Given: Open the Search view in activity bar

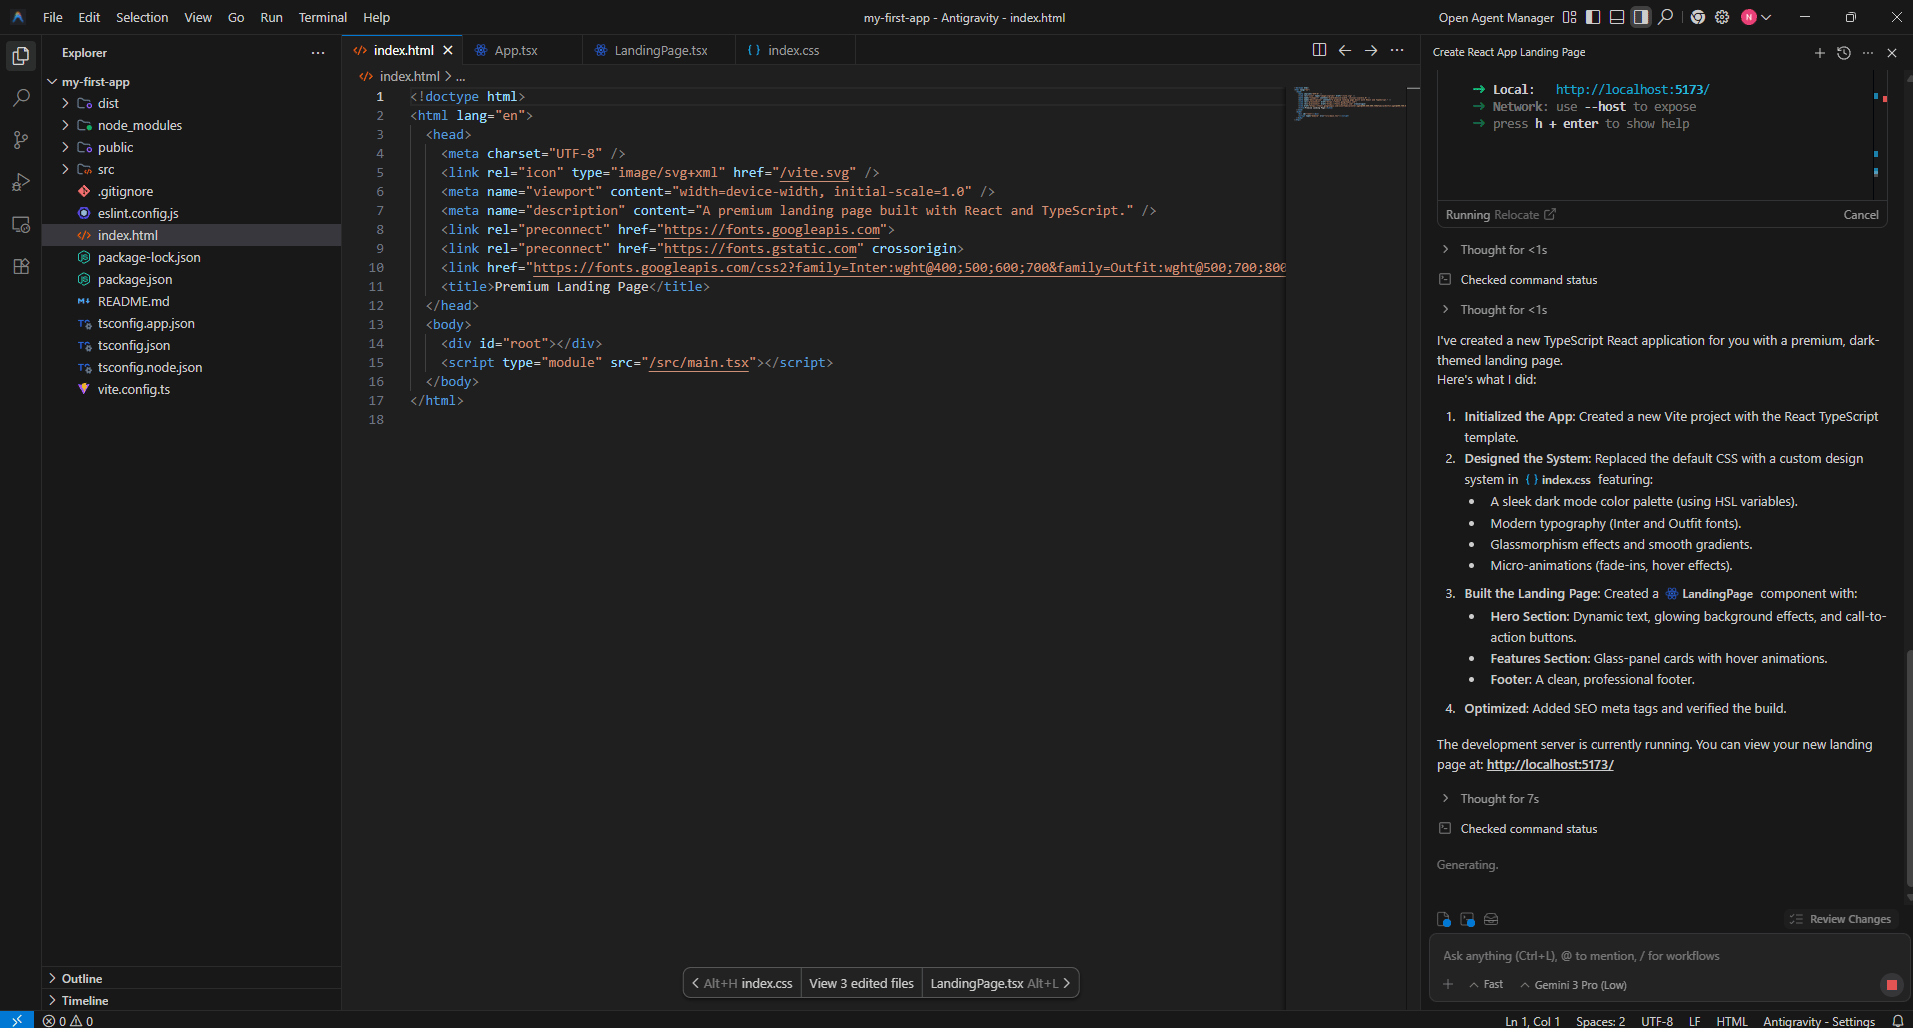Looking at the screenshot, I should (x=21, y=98).
